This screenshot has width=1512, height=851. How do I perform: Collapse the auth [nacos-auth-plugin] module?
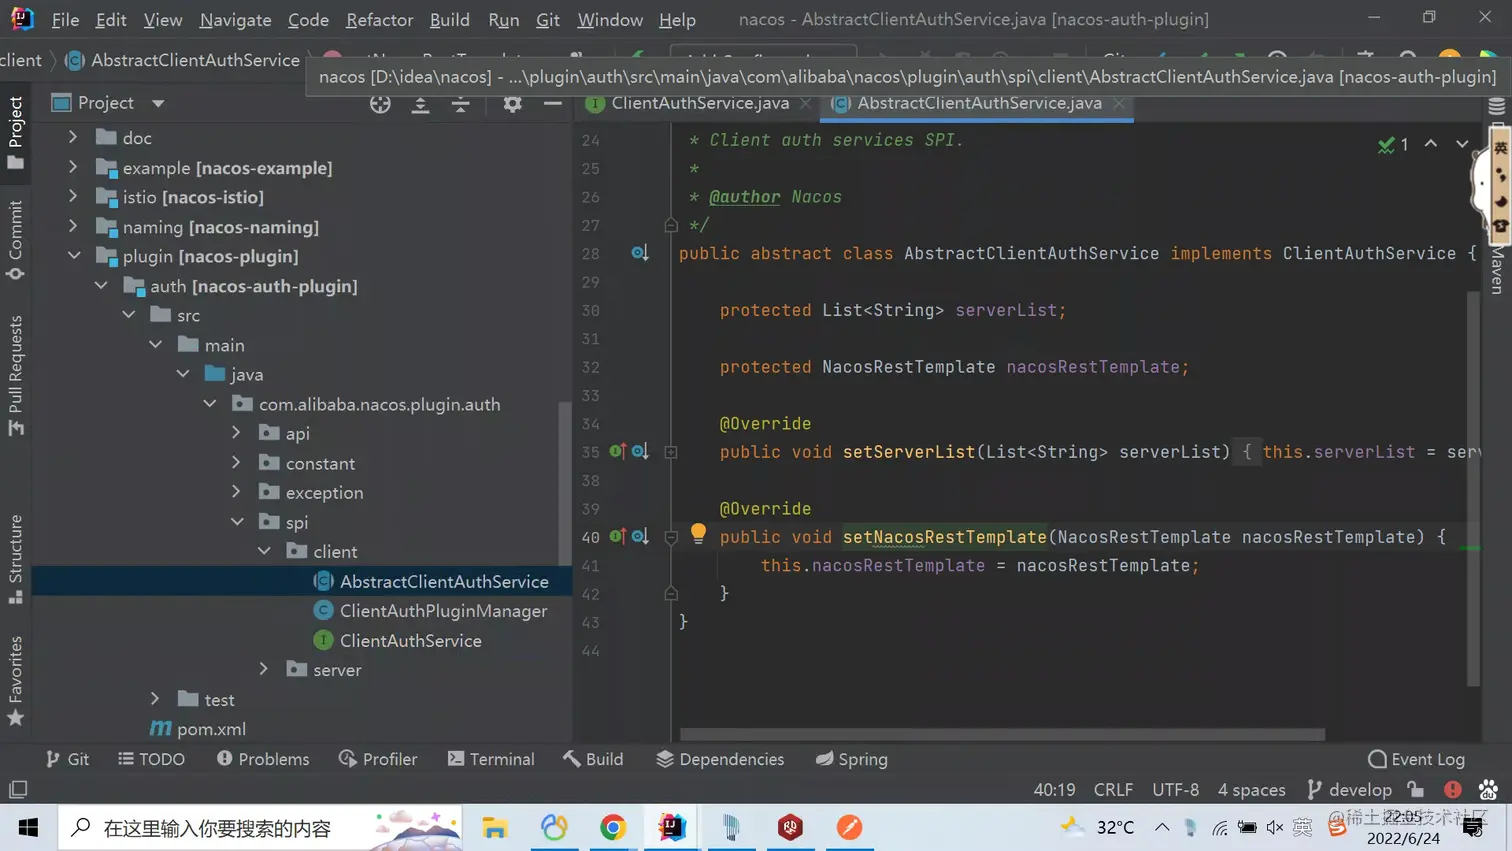click(101, 286)
